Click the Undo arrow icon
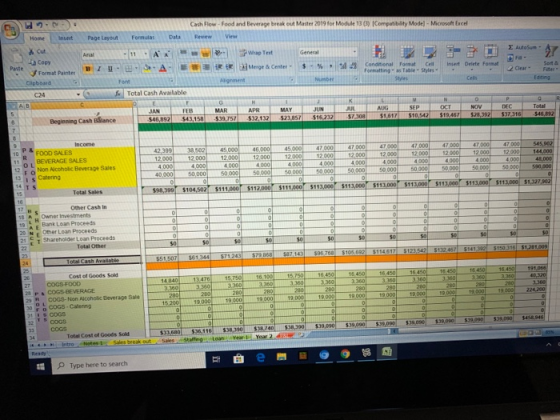The width and height of the screenshot is (560, 420). [x=40, y=25]
